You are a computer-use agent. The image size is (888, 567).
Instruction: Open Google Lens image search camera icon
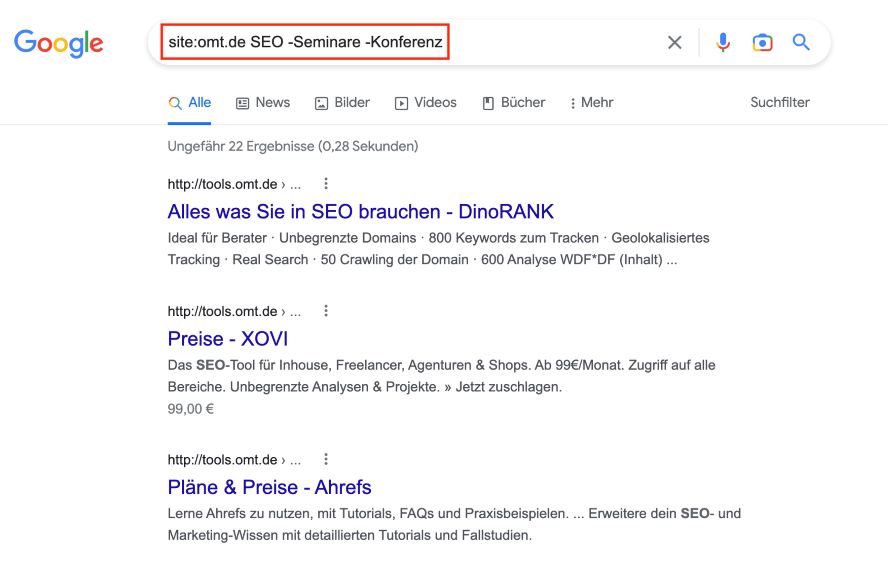tap(762, 42)
